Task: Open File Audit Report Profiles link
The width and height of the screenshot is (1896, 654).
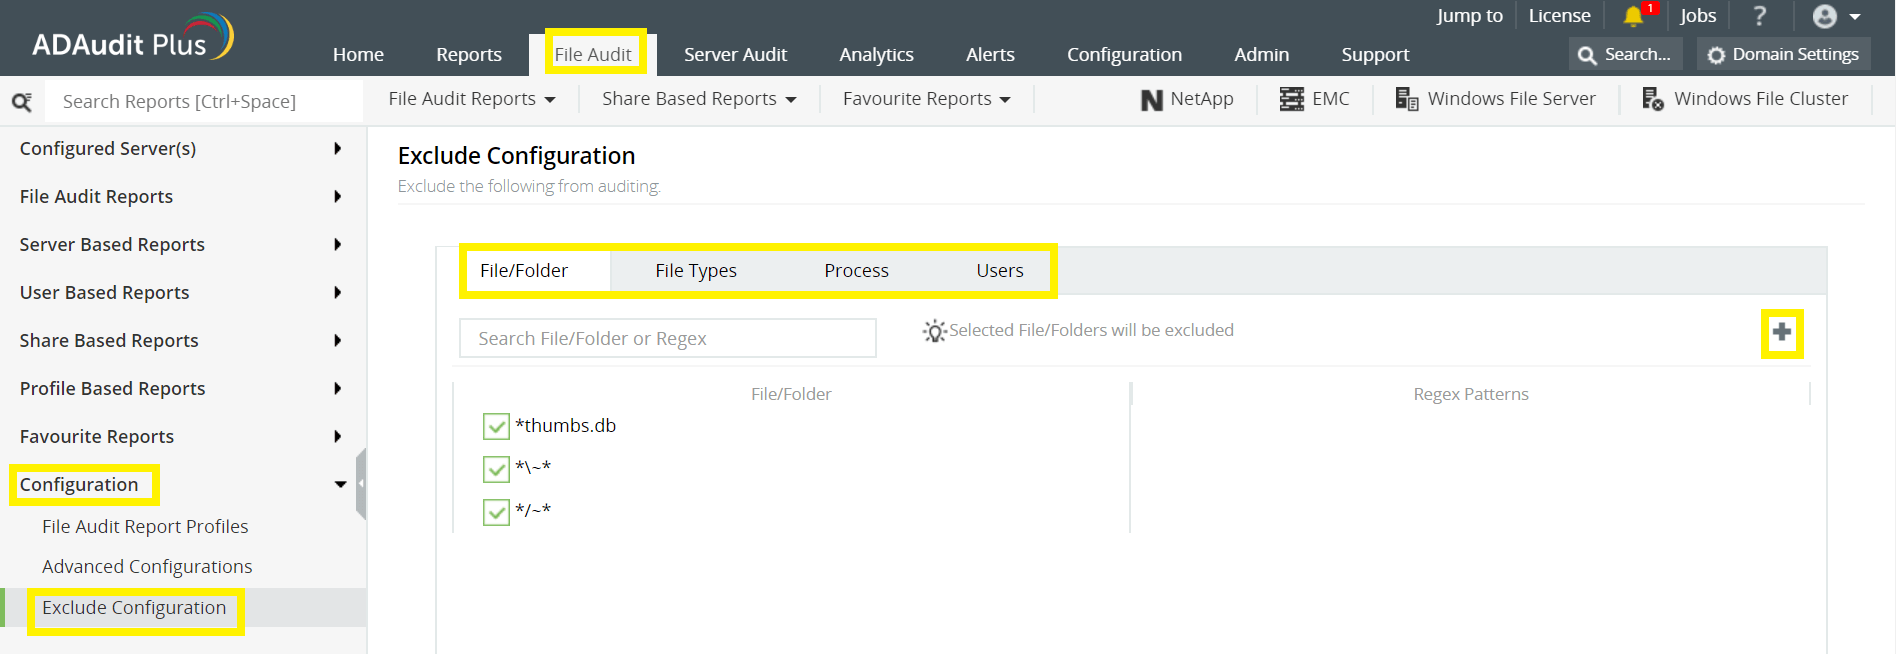Action: coord(145,527)
